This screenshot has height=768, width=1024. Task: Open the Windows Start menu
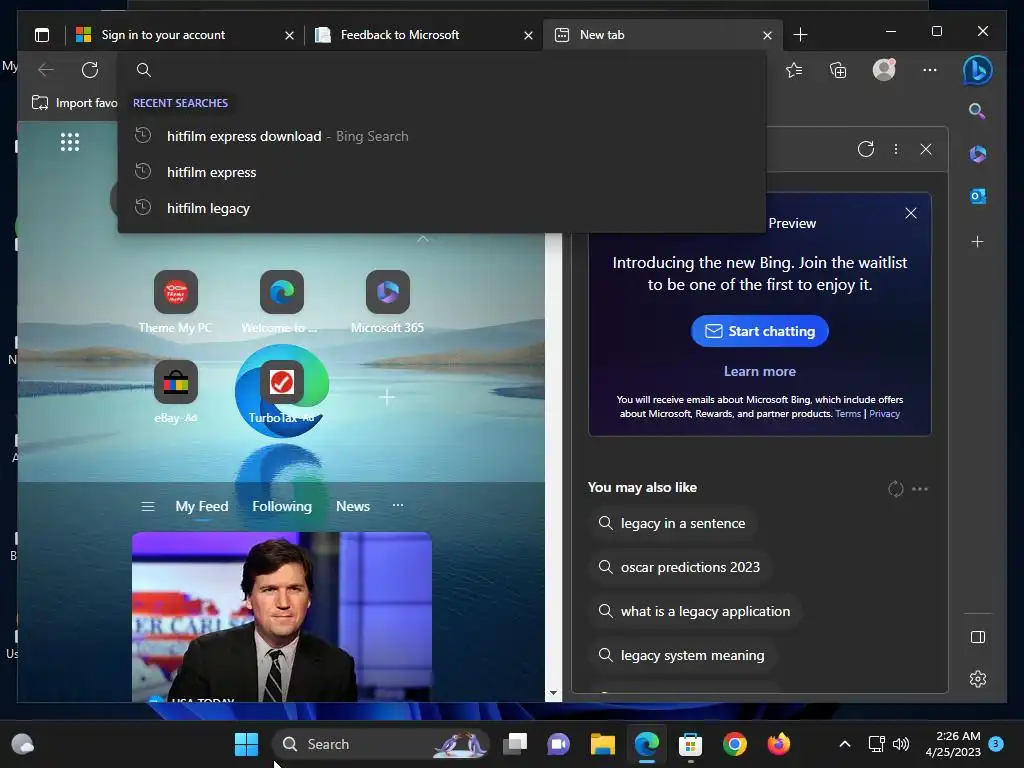[x=246, y=744]
